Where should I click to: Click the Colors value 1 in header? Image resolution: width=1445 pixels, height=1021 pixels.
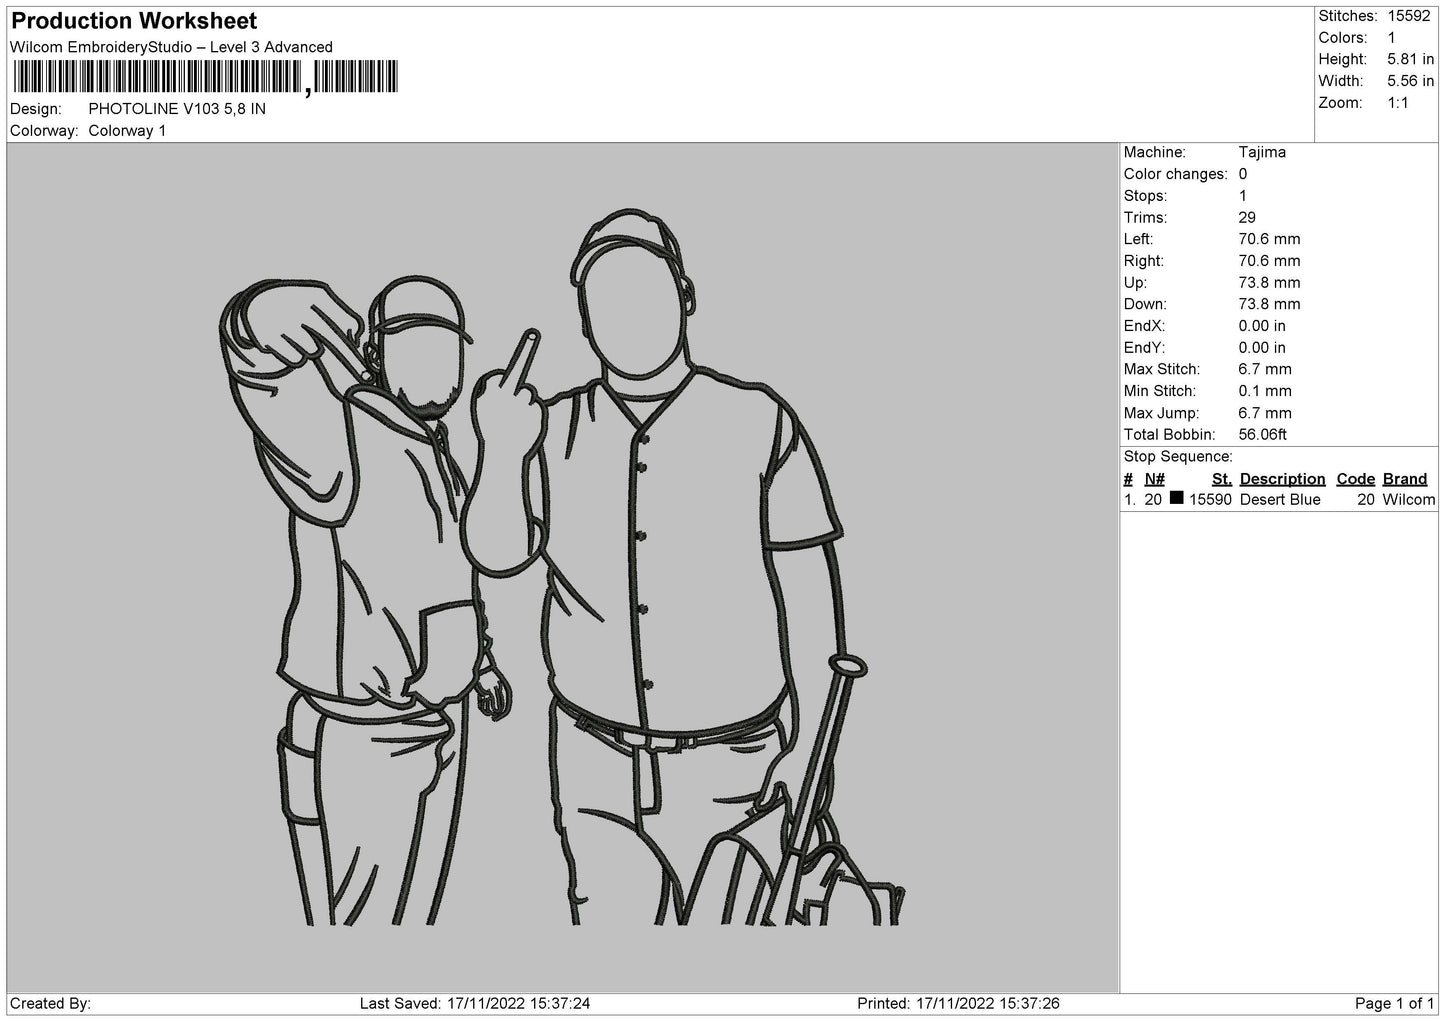coord(1392,38)
